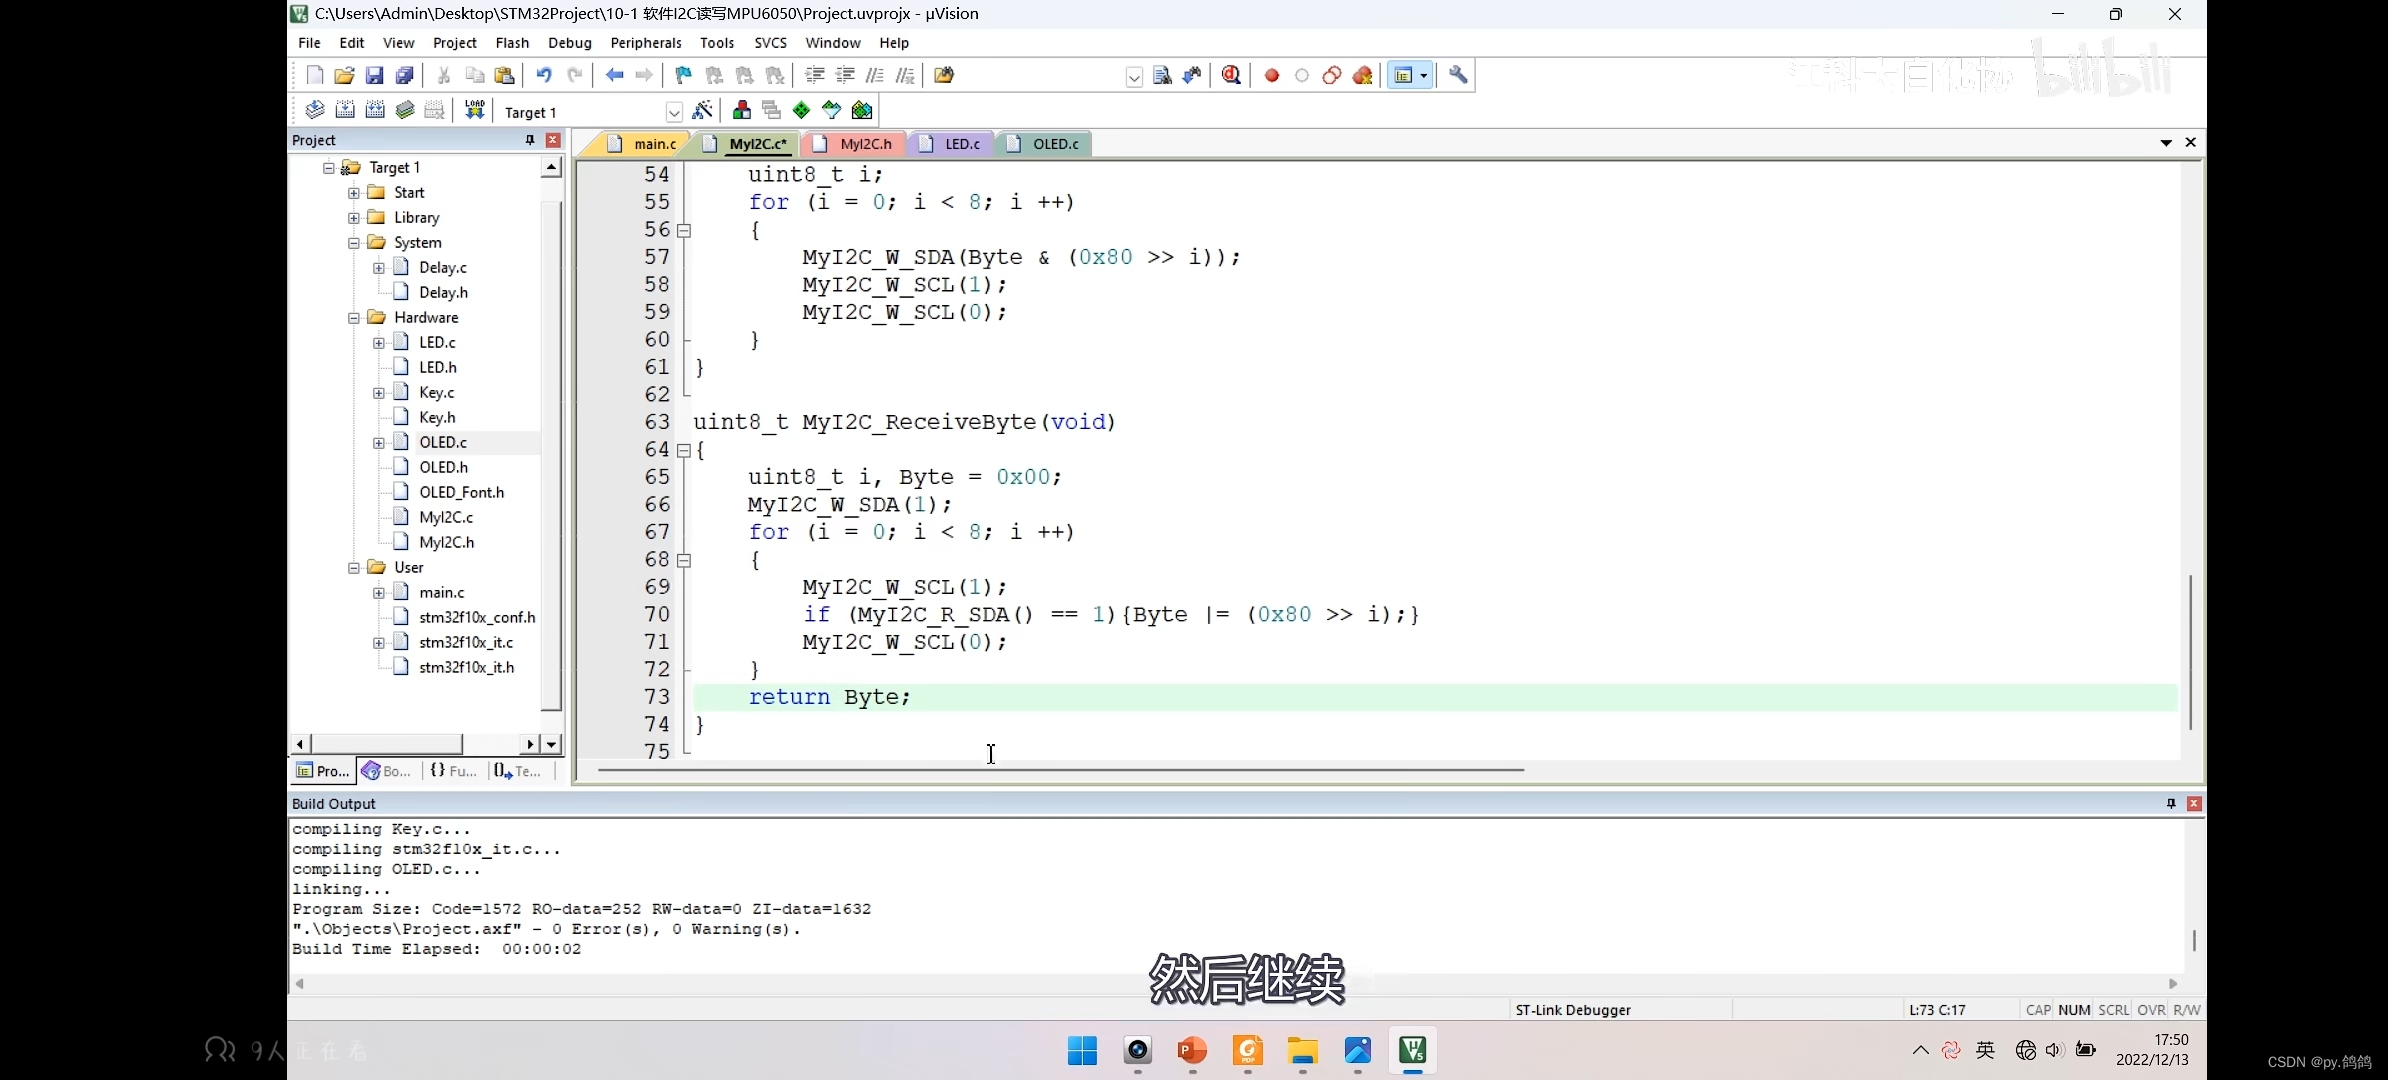Open a file with the folder icon
This screenshot has height=1080, width=2388.
(344, 75)
